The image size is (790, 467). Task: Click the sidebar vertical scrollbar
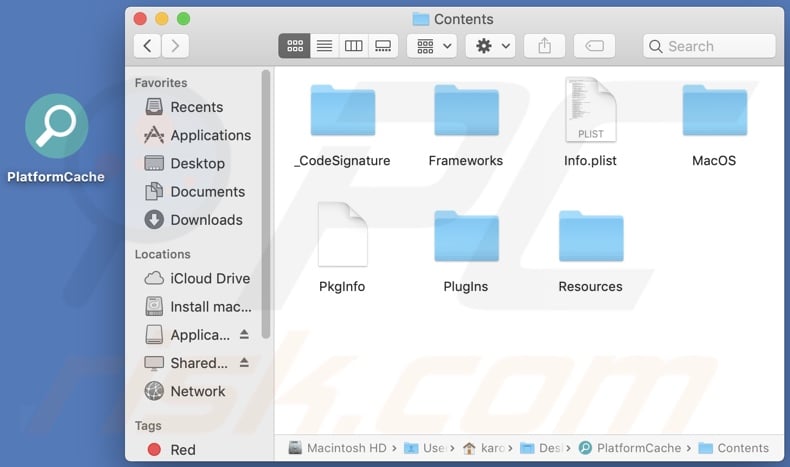point(266,205)
